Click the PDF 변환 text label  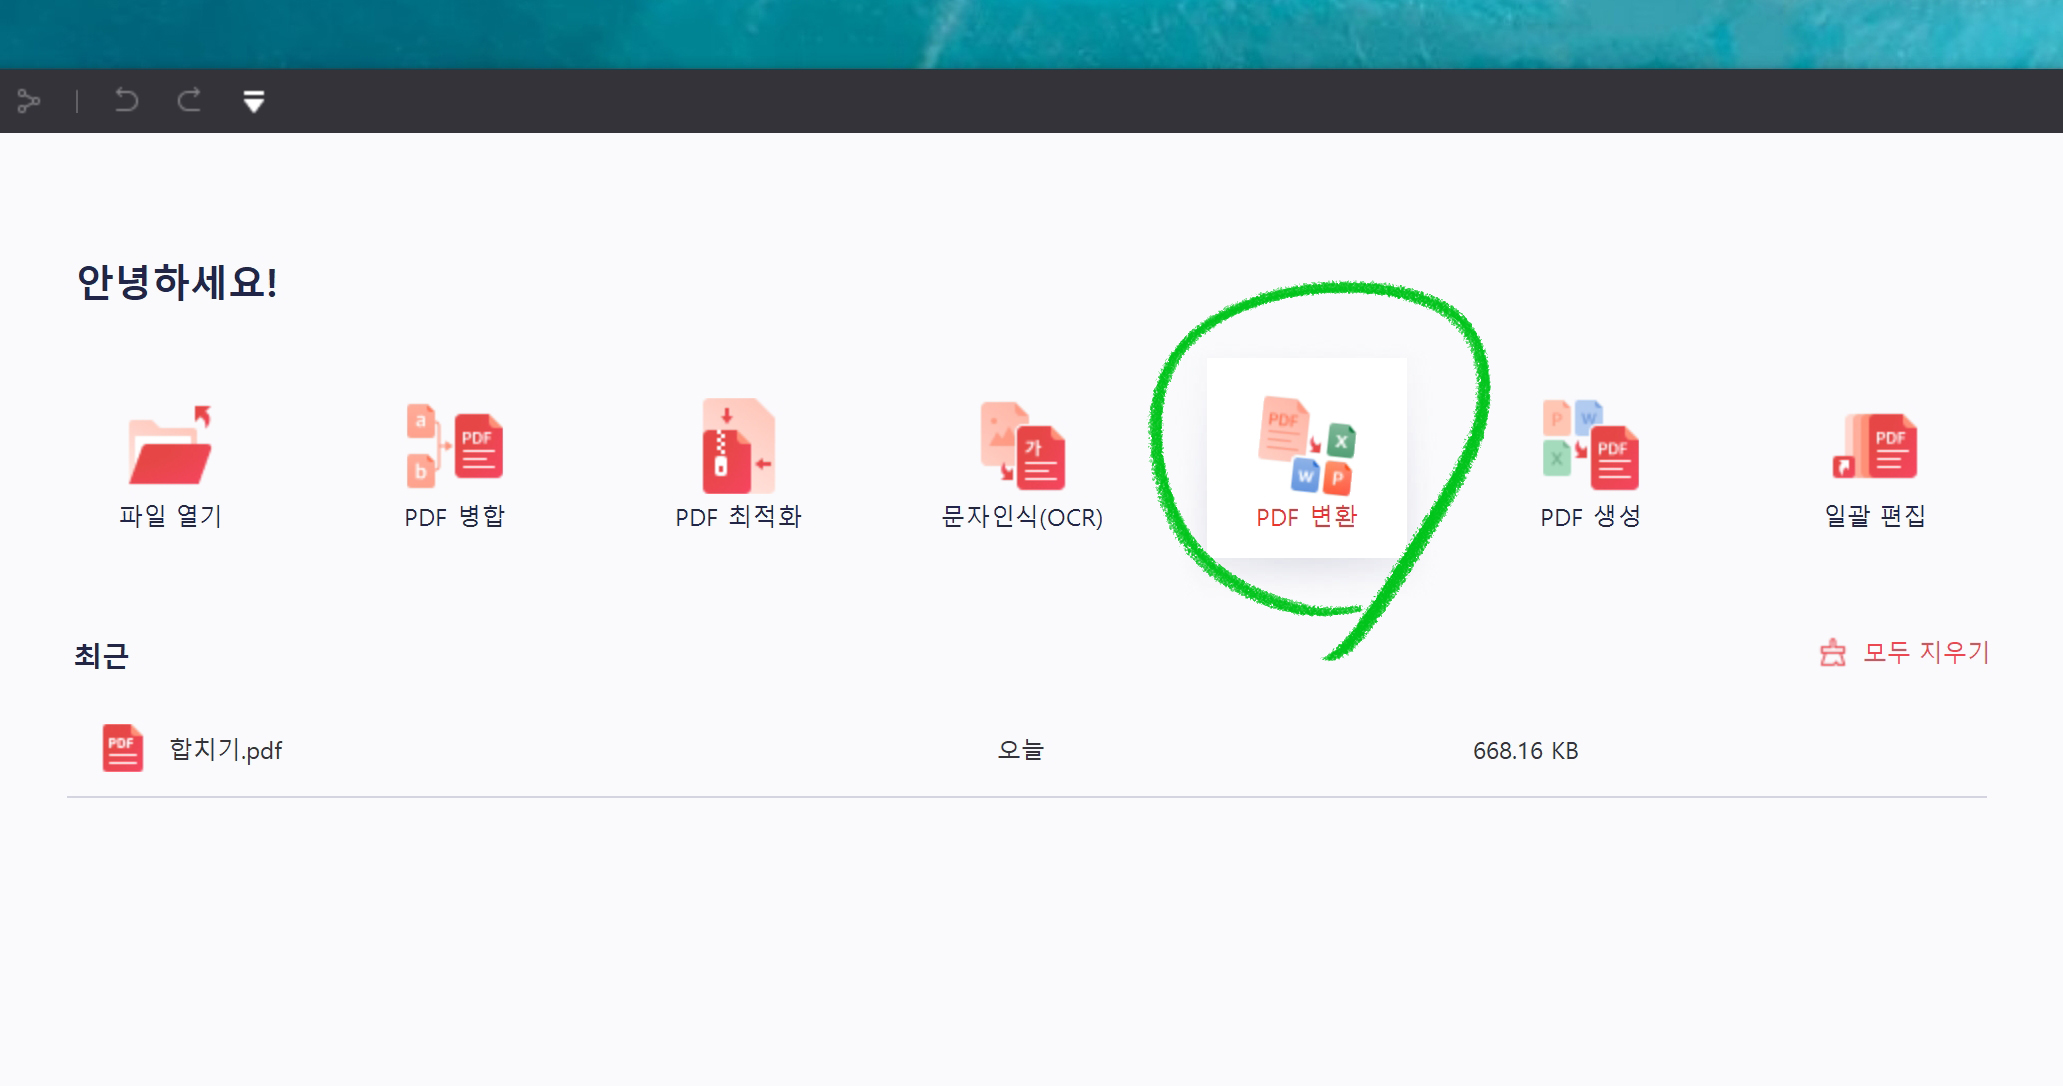[x=1306, y=519]
